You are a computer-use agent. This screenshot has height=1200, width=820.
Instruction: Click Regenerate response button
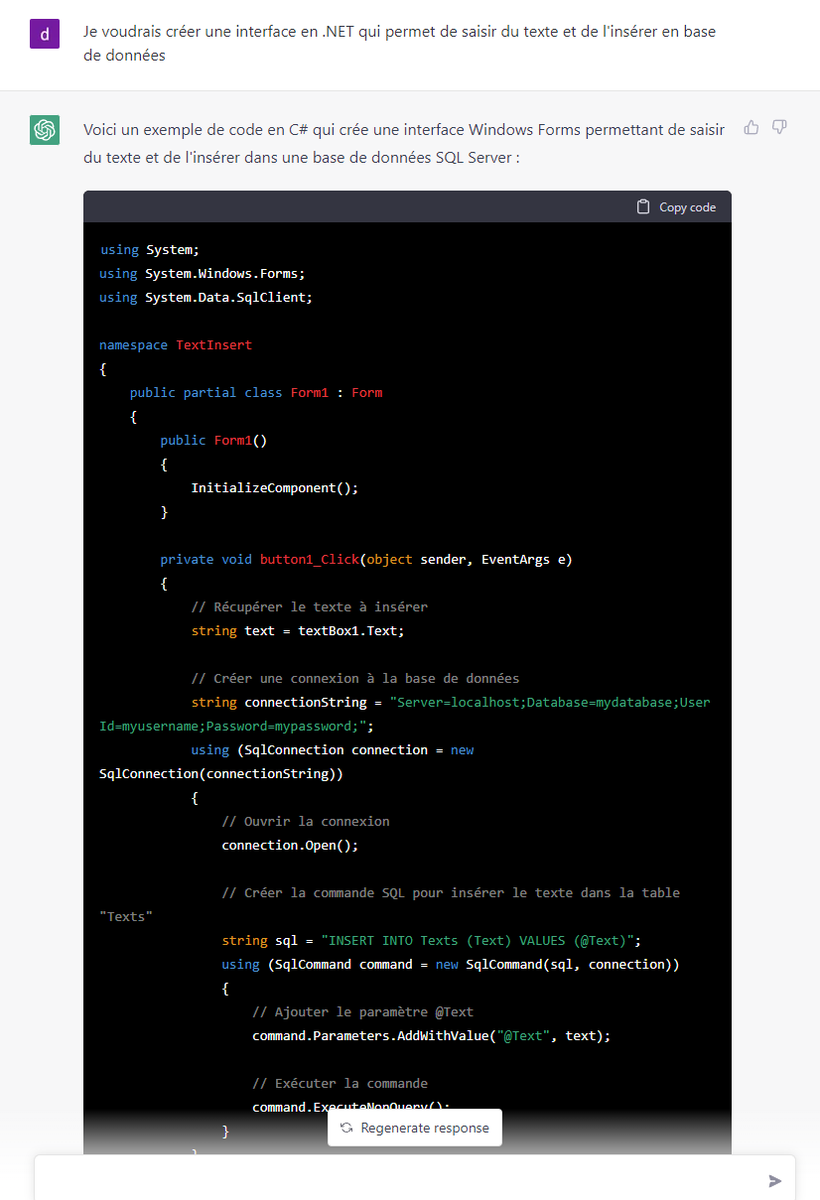pos(415,1128)
